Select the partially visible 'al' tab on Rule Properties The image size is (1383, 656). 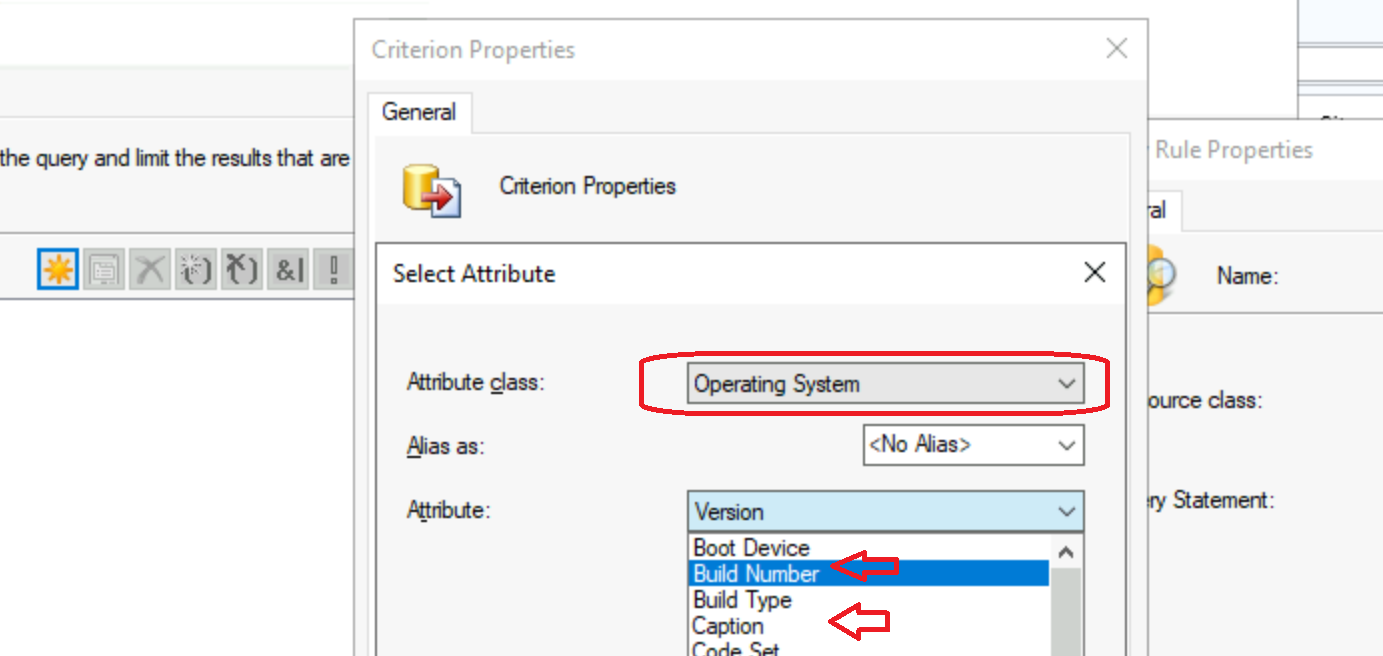1159,210
